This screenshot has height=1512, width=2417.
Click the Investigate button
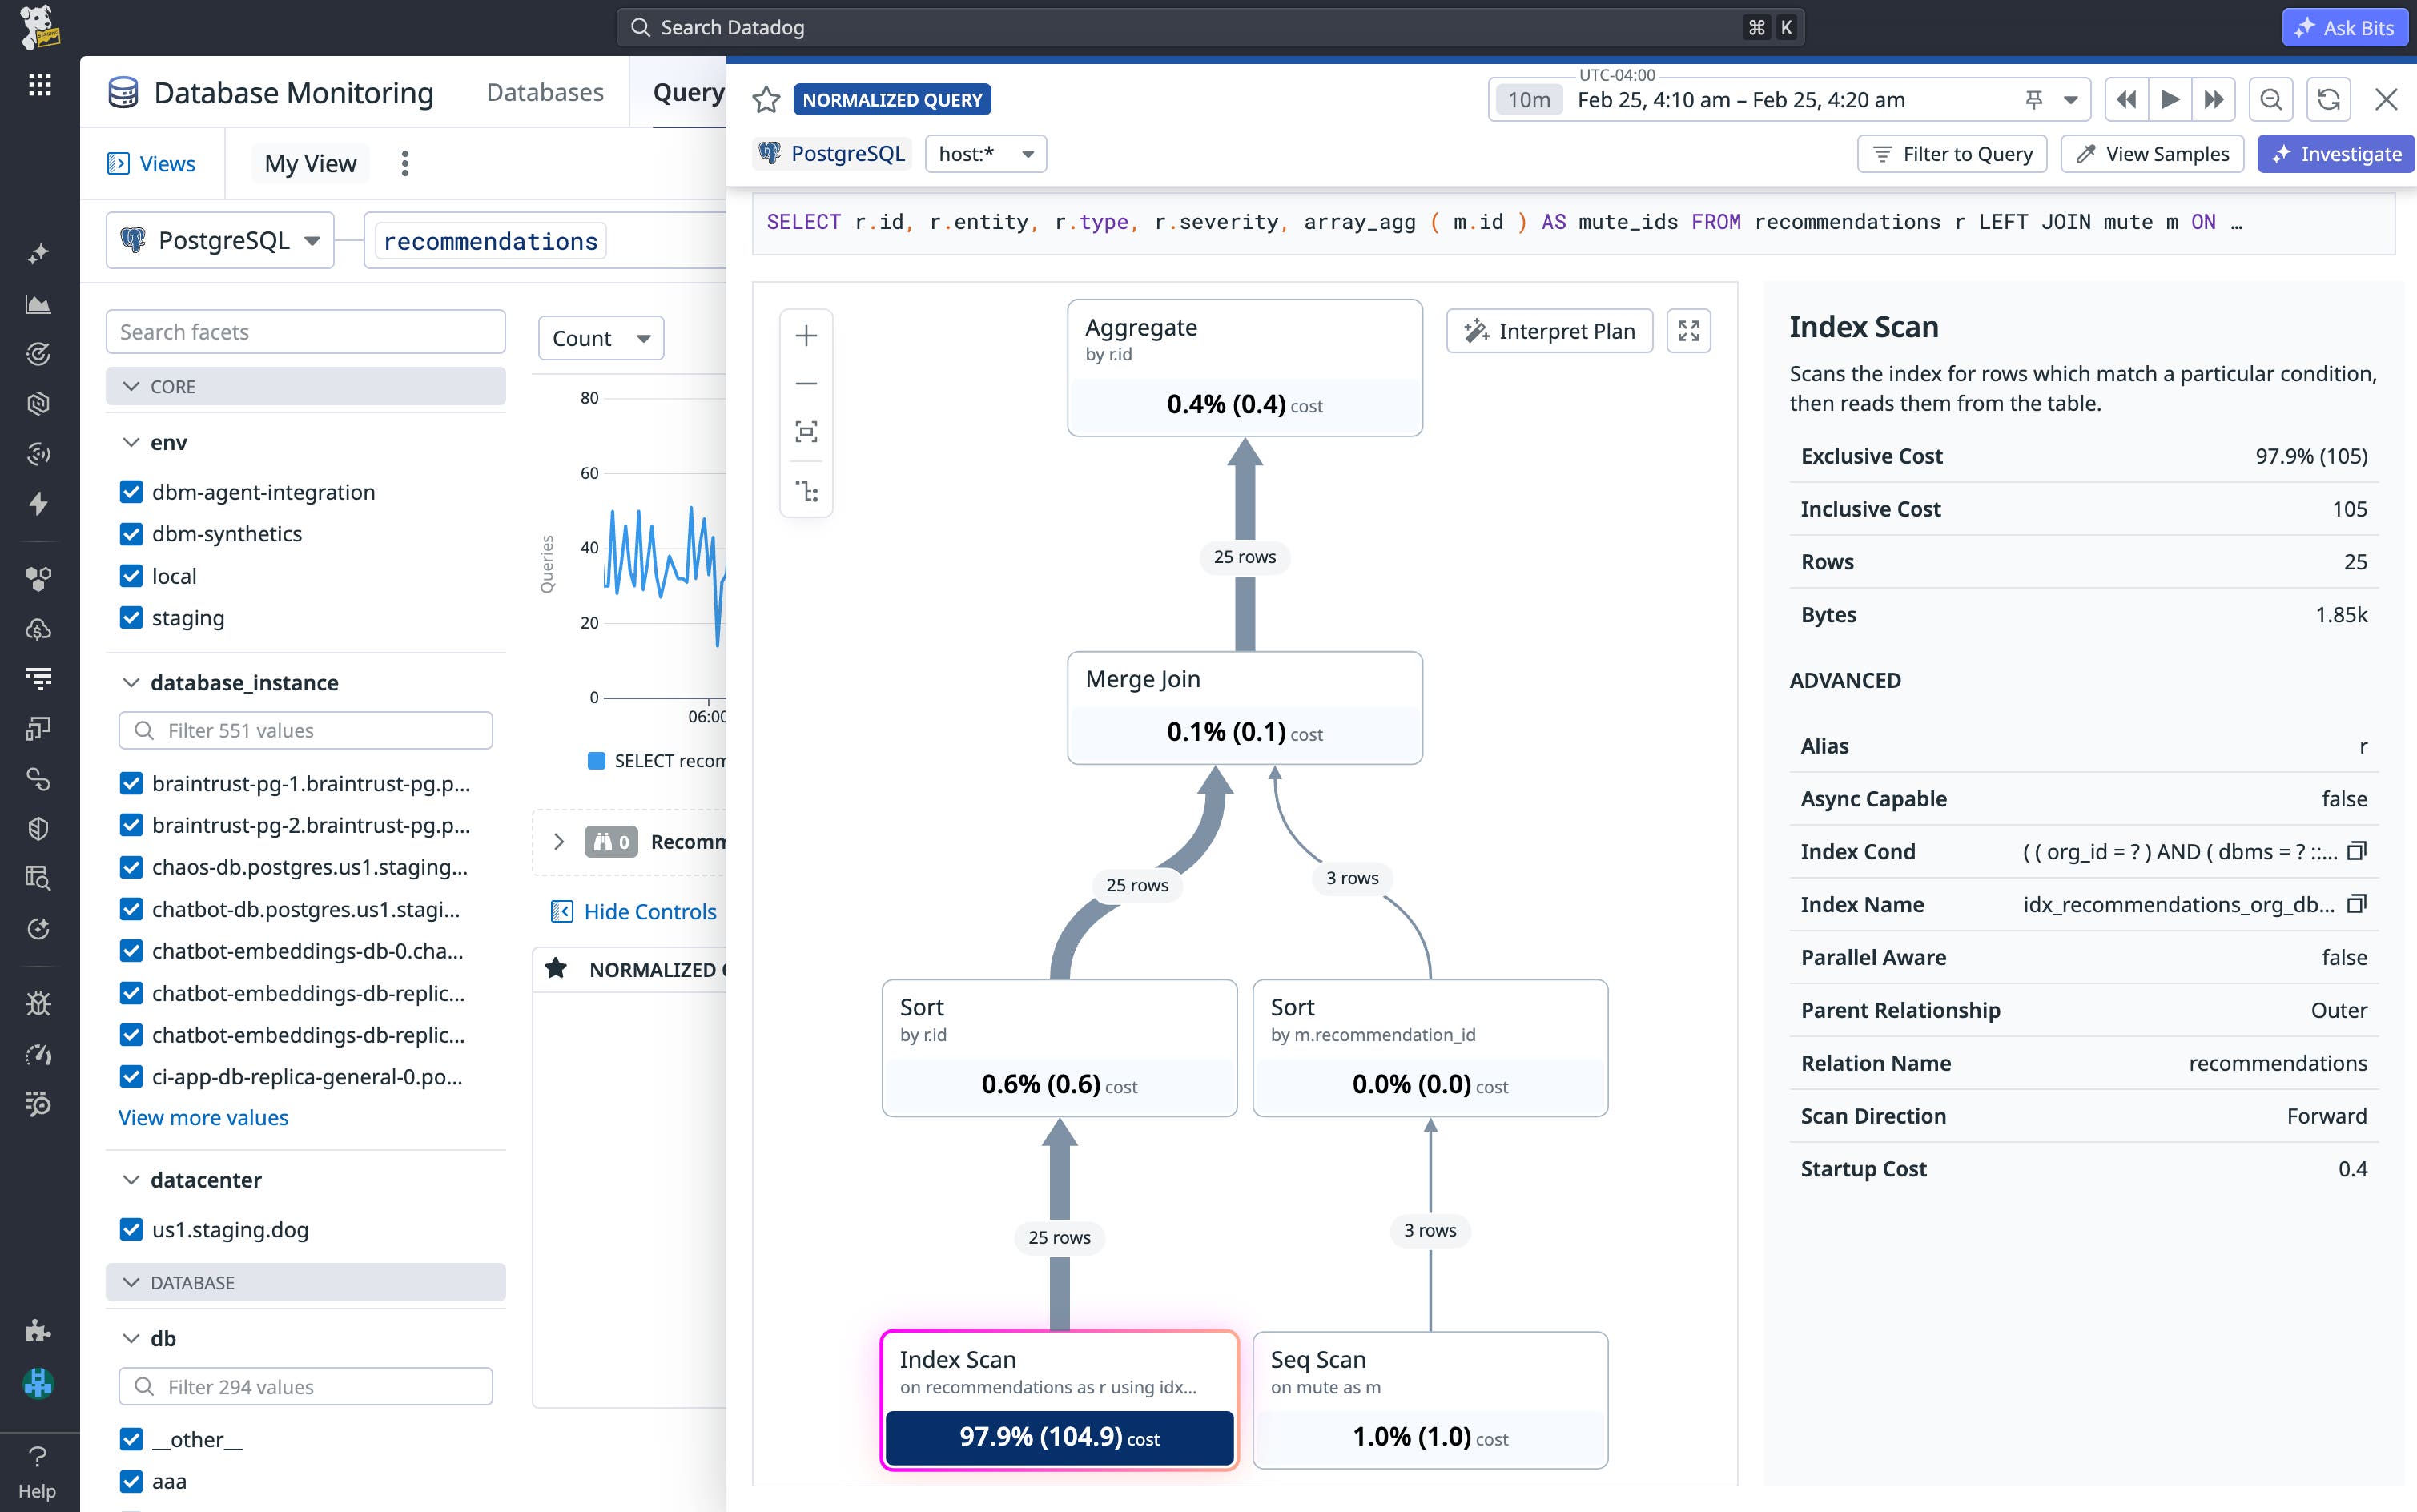click(2336, 153)
